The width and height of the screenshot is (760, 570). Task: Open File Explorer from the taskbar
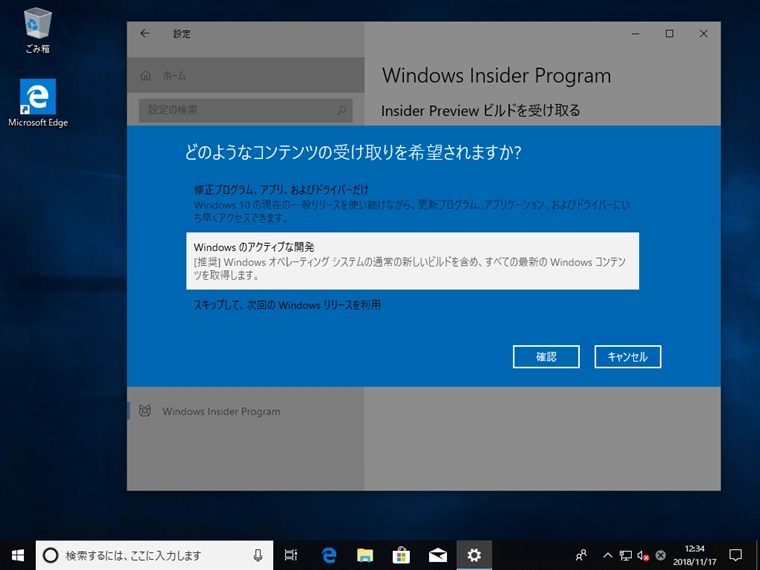click(365, 555)
